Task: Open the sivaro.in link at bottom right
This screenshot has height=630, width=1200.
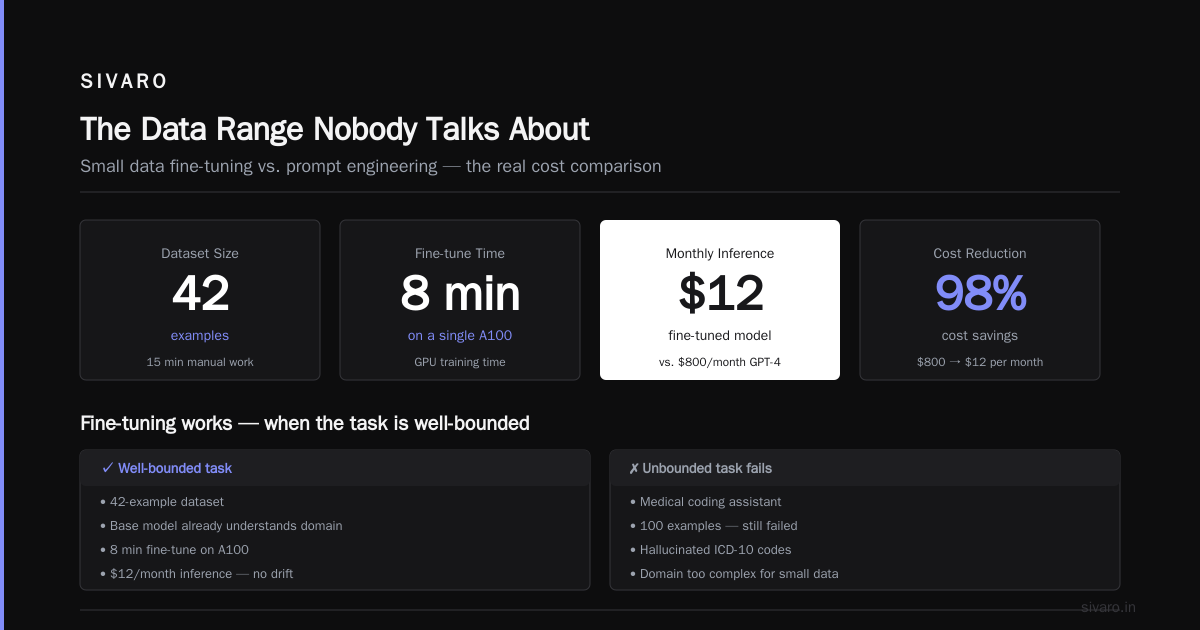Action: (x=1109, y=607)
